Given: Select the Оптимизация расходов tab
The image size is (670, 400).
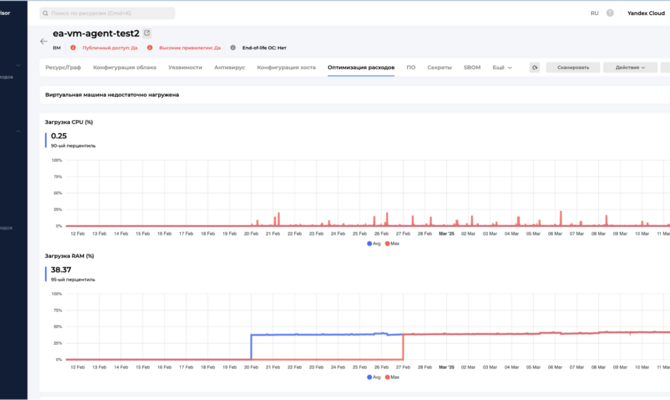Looking at the screenshot, I should [361, 68].
